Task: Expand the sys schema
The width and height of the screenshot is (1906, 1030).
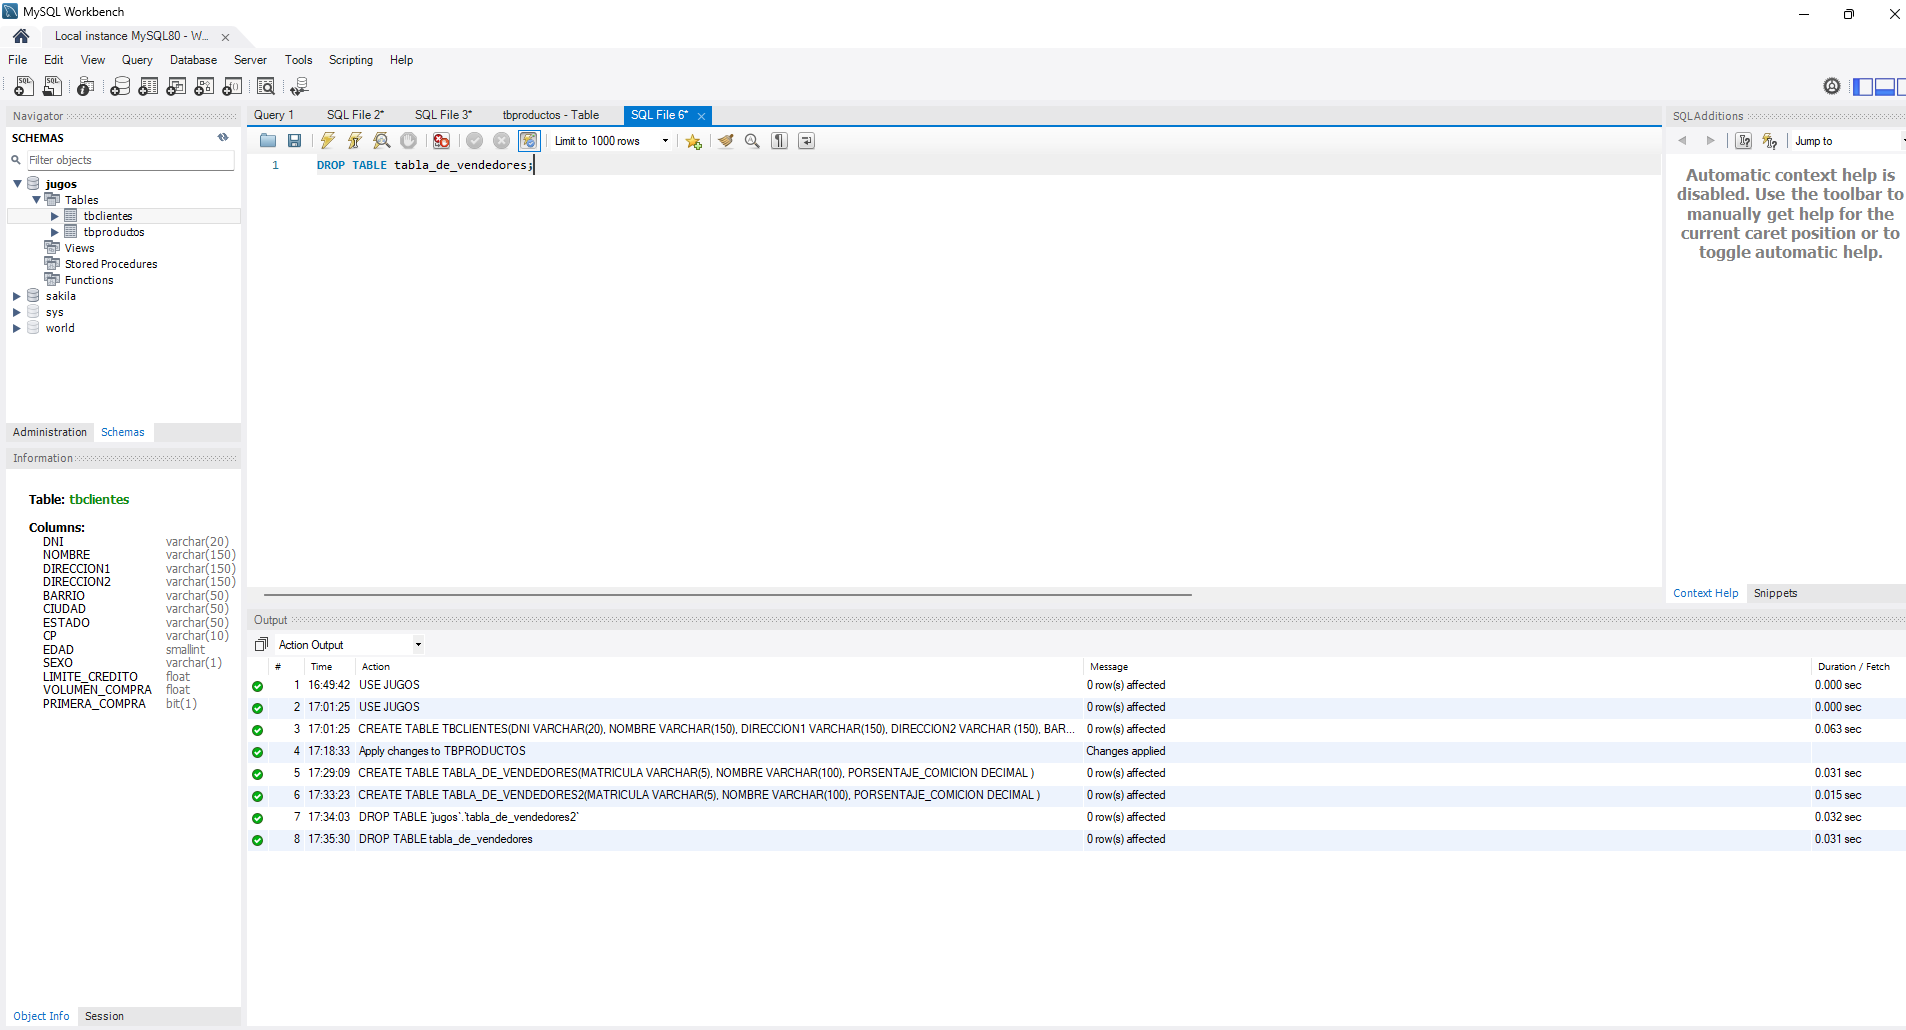Action: point(17,312)
